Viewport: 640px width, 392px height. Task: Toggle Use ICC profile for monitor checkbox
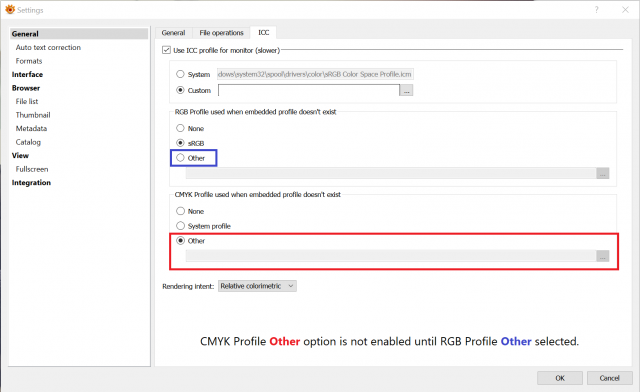[166, 50]
